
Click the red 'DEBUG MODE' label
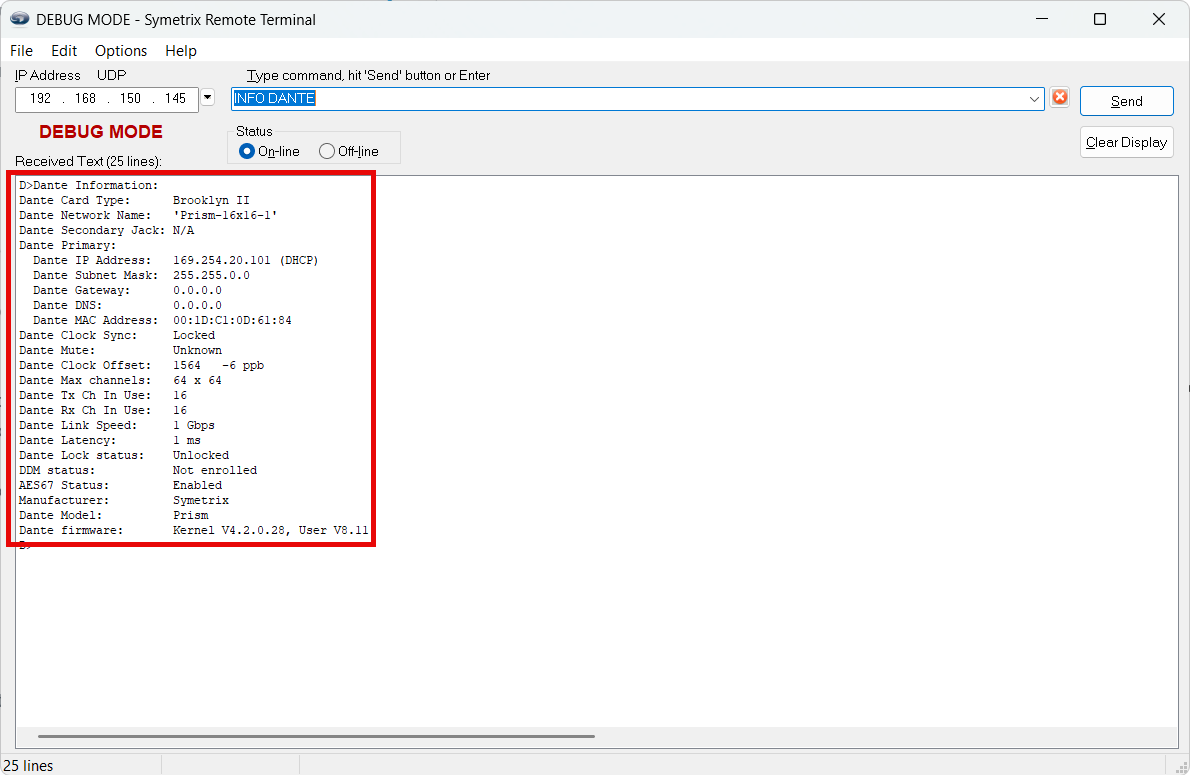(x=101, y=132)
